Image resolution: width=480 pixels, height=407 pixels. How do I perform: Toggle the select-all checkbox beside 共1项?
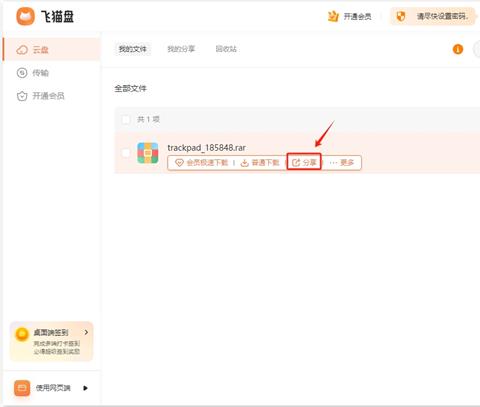[126, 119]
